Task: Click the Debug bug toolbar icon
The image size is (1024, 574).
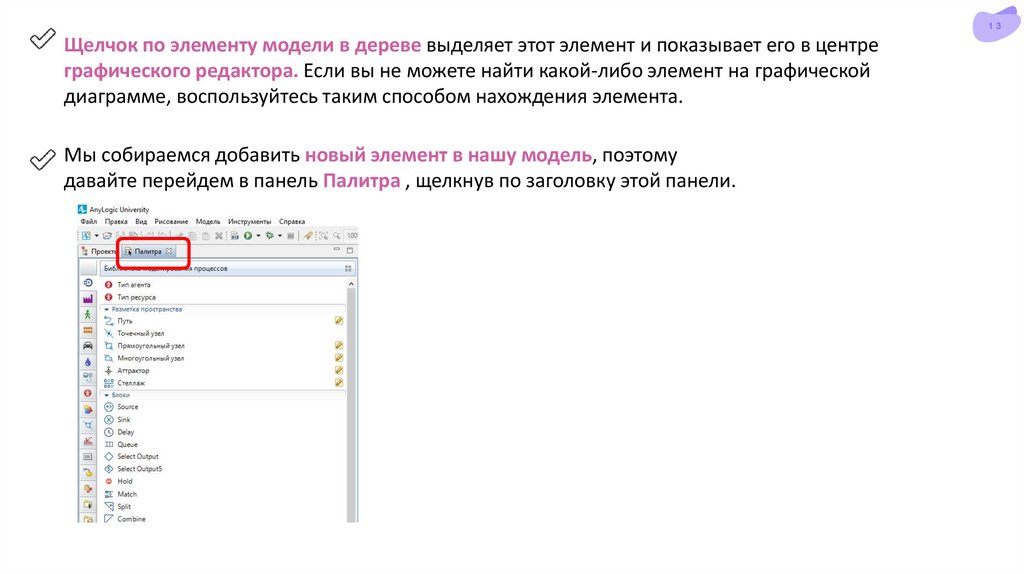Action: tap(270, 236)
